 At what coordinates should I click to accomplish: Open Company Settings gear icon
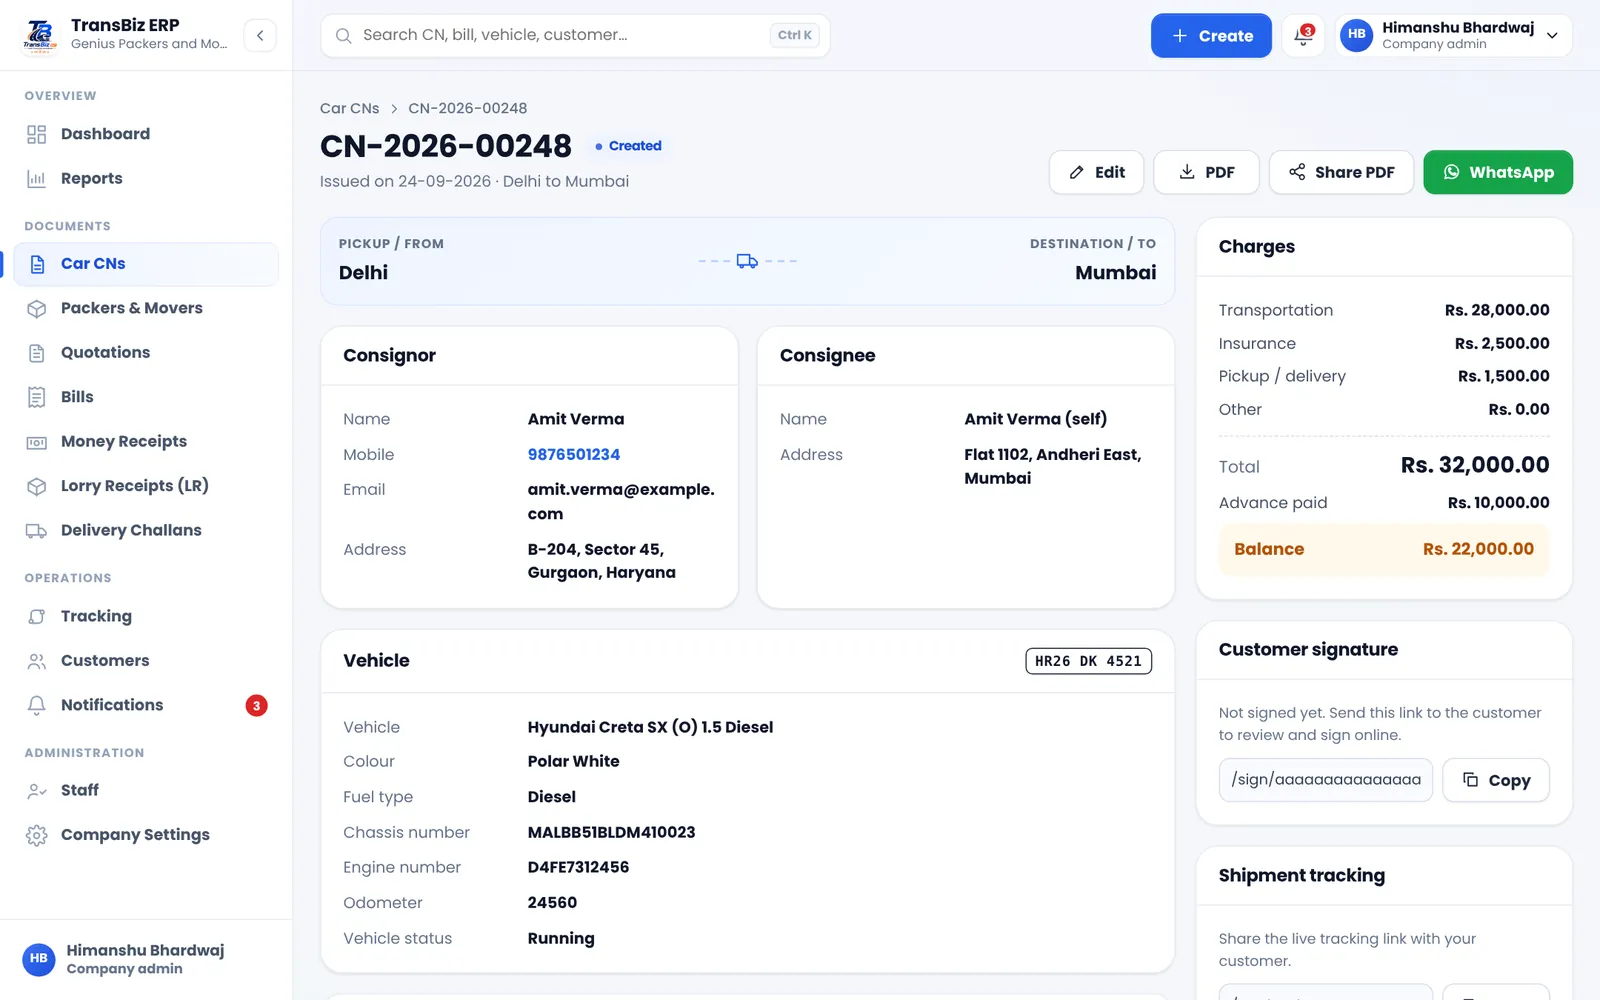(37, 835)
